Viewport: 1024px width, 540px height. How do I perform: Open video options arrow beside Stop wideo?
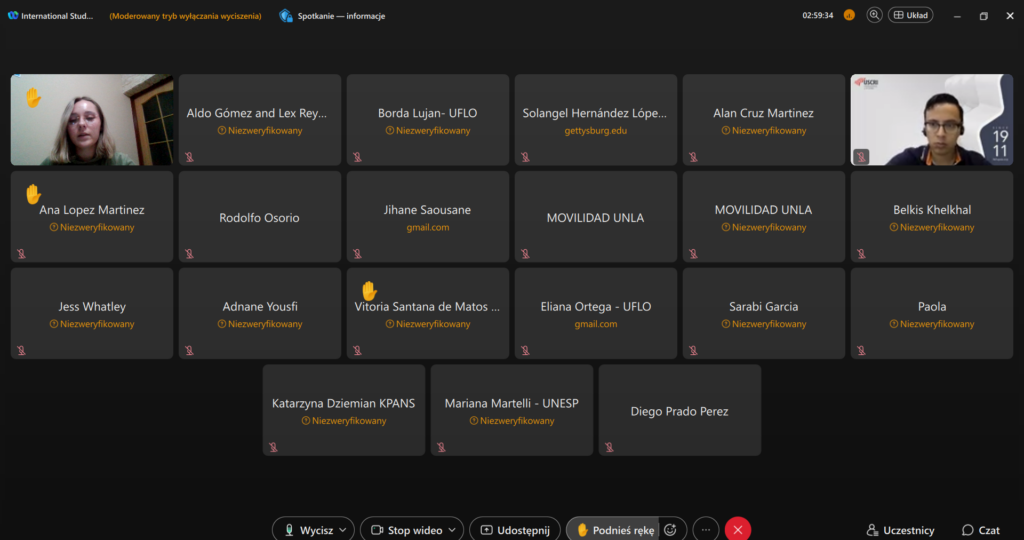pyautogui.click(x=453, y=530)
